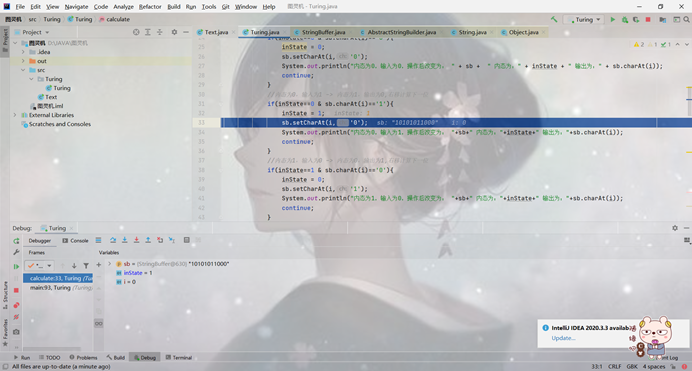Viewport: 692px width, 371px height.
Task: Collapse the Turing package folder
Action: (x=31, y=79)
